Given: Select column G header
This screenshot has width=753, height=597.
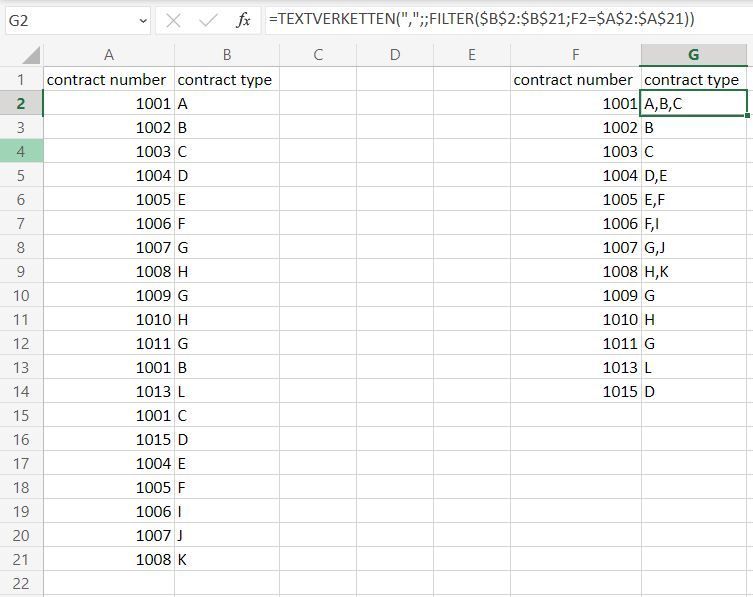Looking at the screenshot, I should (x=693, y=55).
